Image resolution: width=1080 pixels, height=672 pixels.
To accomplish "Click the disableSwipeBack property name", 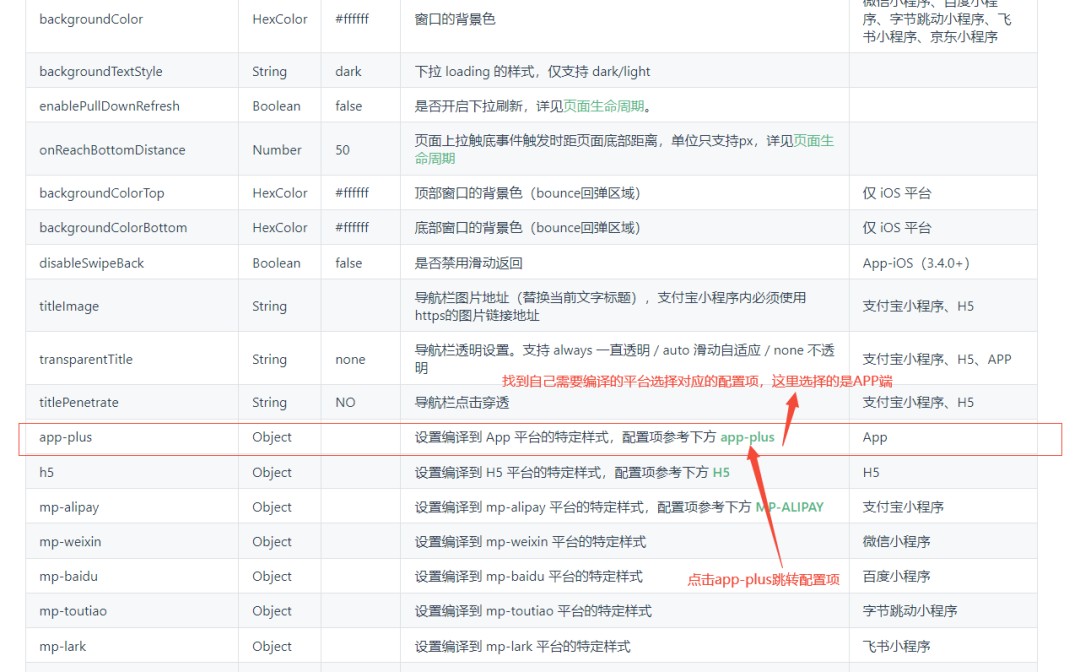I will [x=94, y=262].
